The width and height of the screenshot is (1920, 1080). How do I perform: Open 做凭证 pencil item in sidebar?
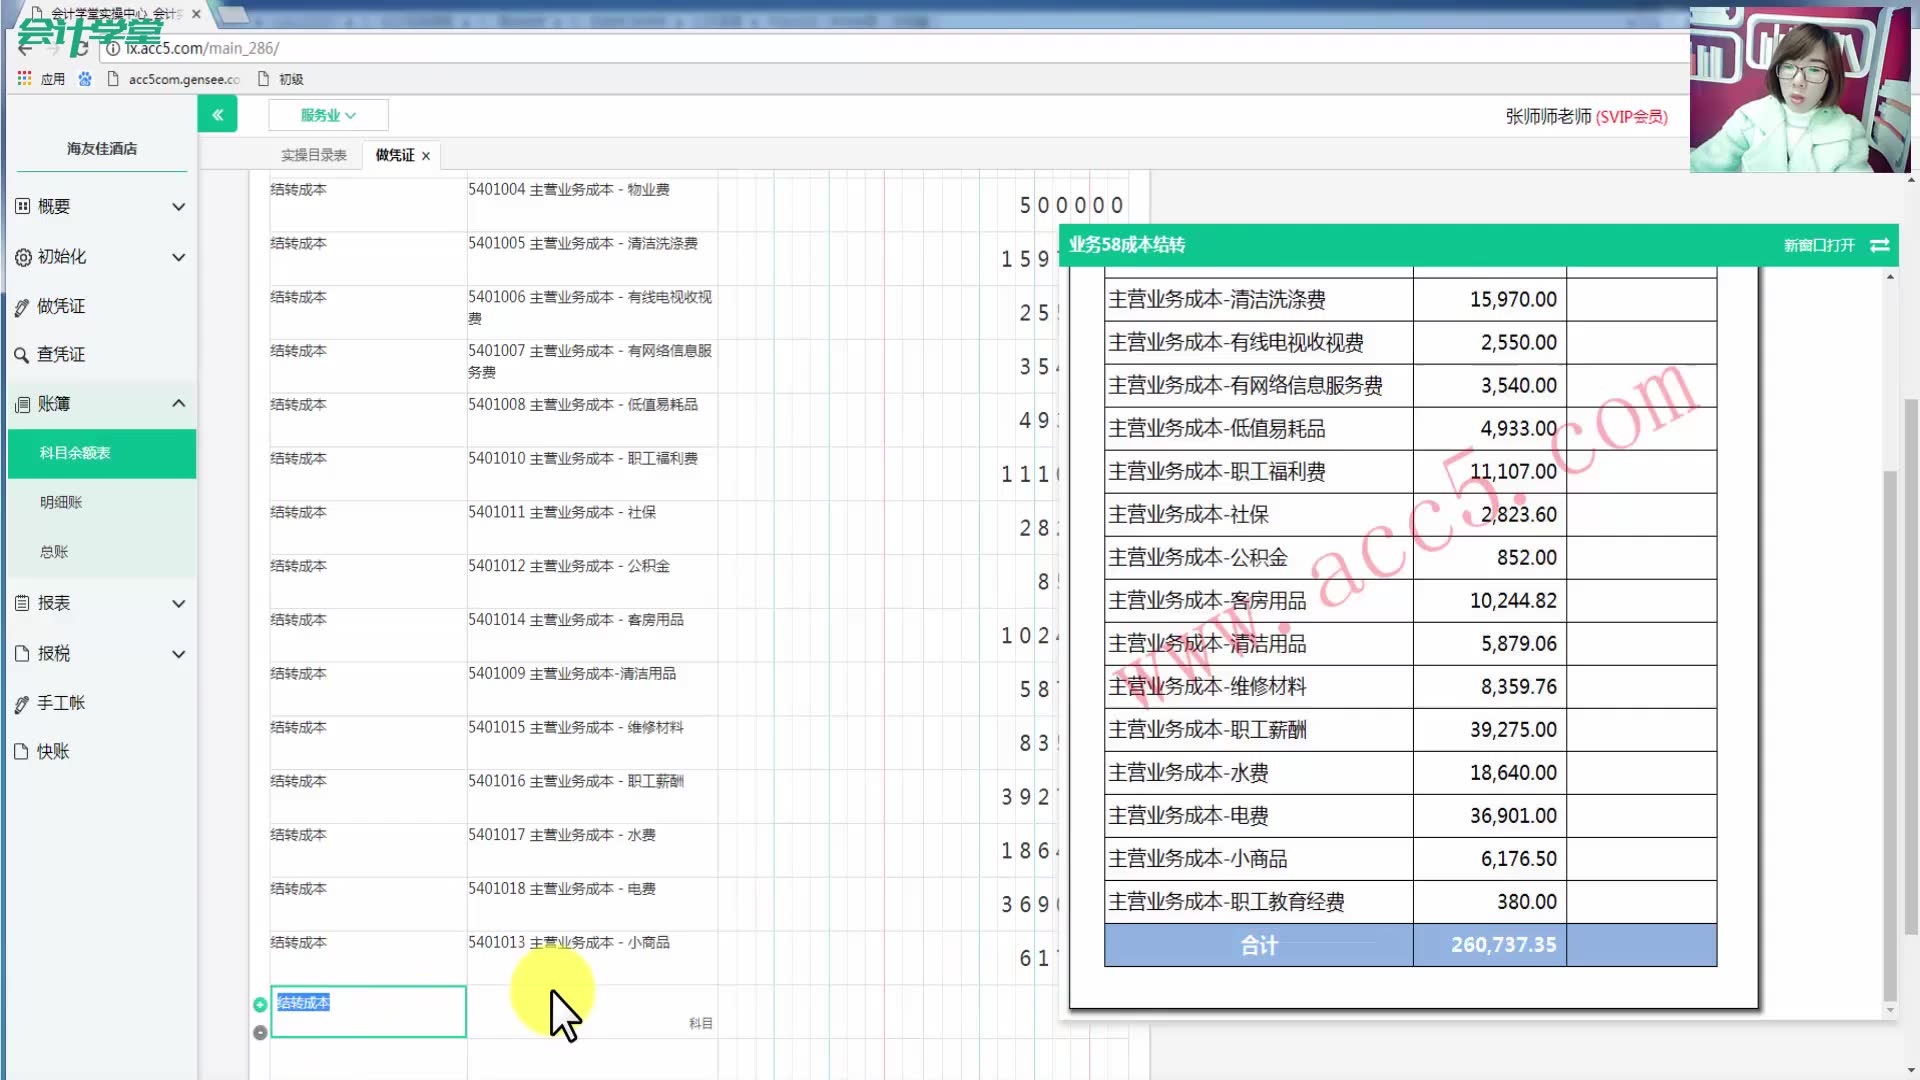coord(60,306)
